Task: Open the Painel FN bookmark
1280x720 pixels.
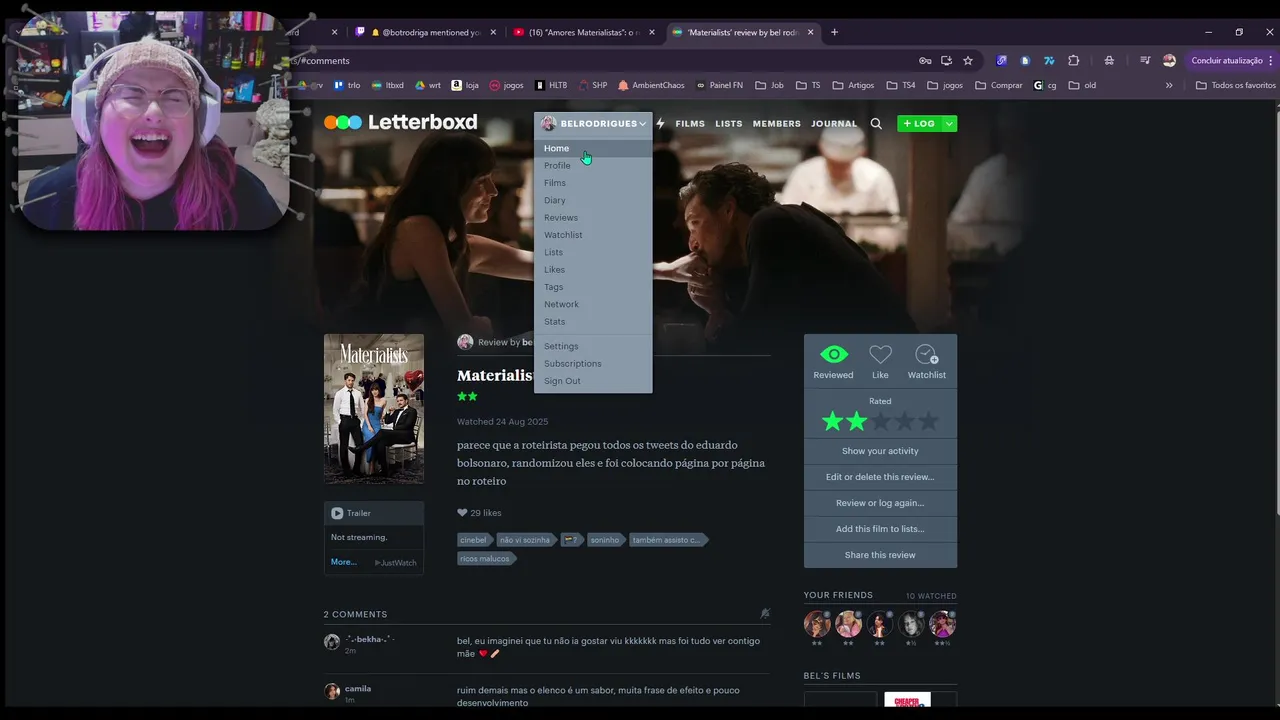Action: [x=720, y=85]
